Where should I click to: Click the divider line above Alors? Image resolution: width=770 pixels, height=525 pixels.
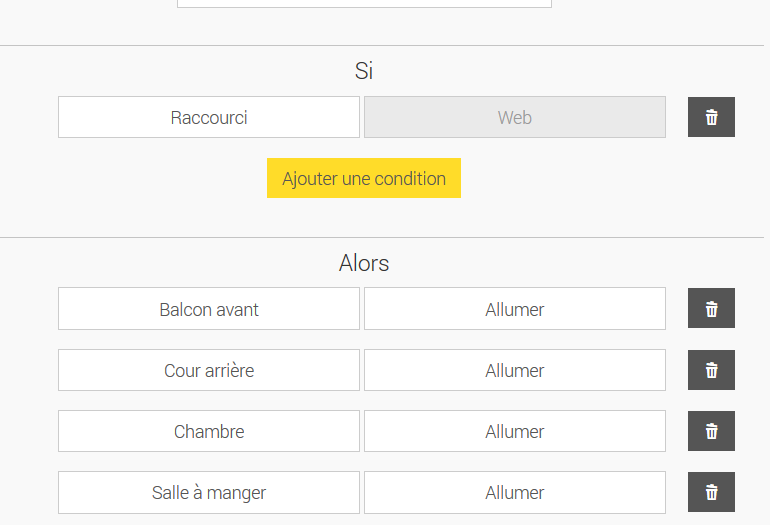[x=385, y=237]
